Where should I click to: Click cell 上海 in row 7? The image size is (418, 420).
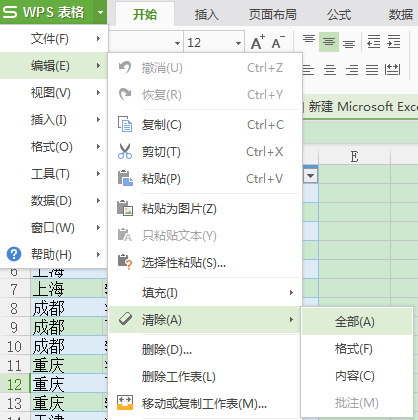coord(68,289)
